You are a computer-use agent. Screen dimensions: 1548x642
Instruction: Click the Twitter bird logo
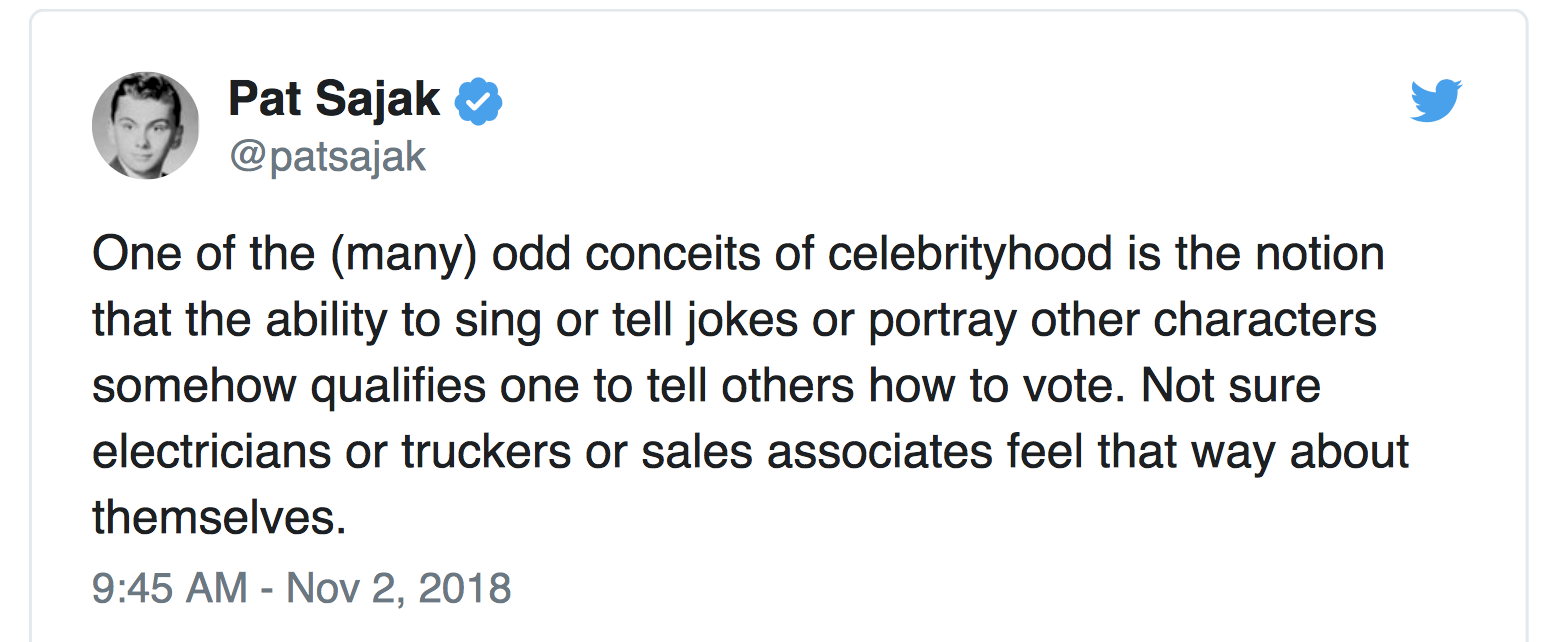pyautogui.click(x=1436, y=100)
